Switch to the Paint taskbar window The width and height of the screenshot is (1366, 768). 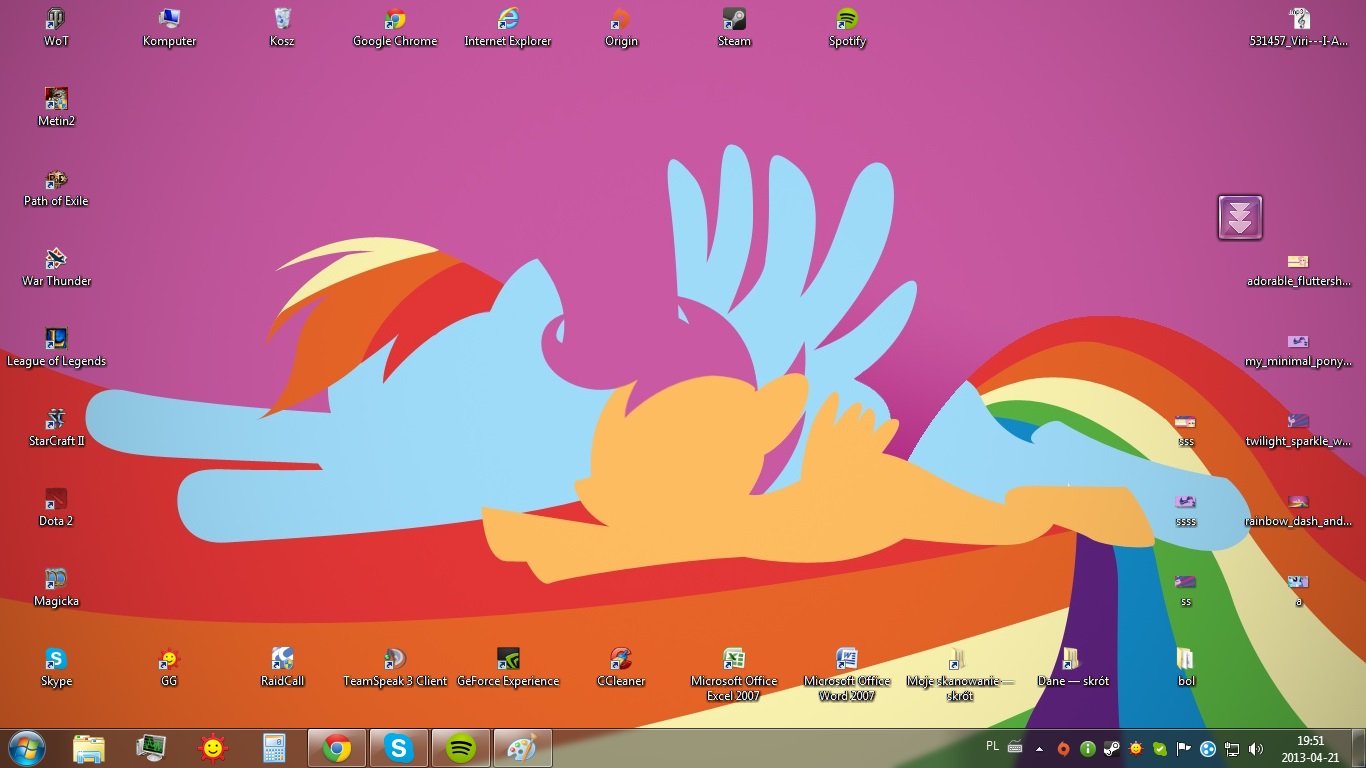(x=523, y=748)
